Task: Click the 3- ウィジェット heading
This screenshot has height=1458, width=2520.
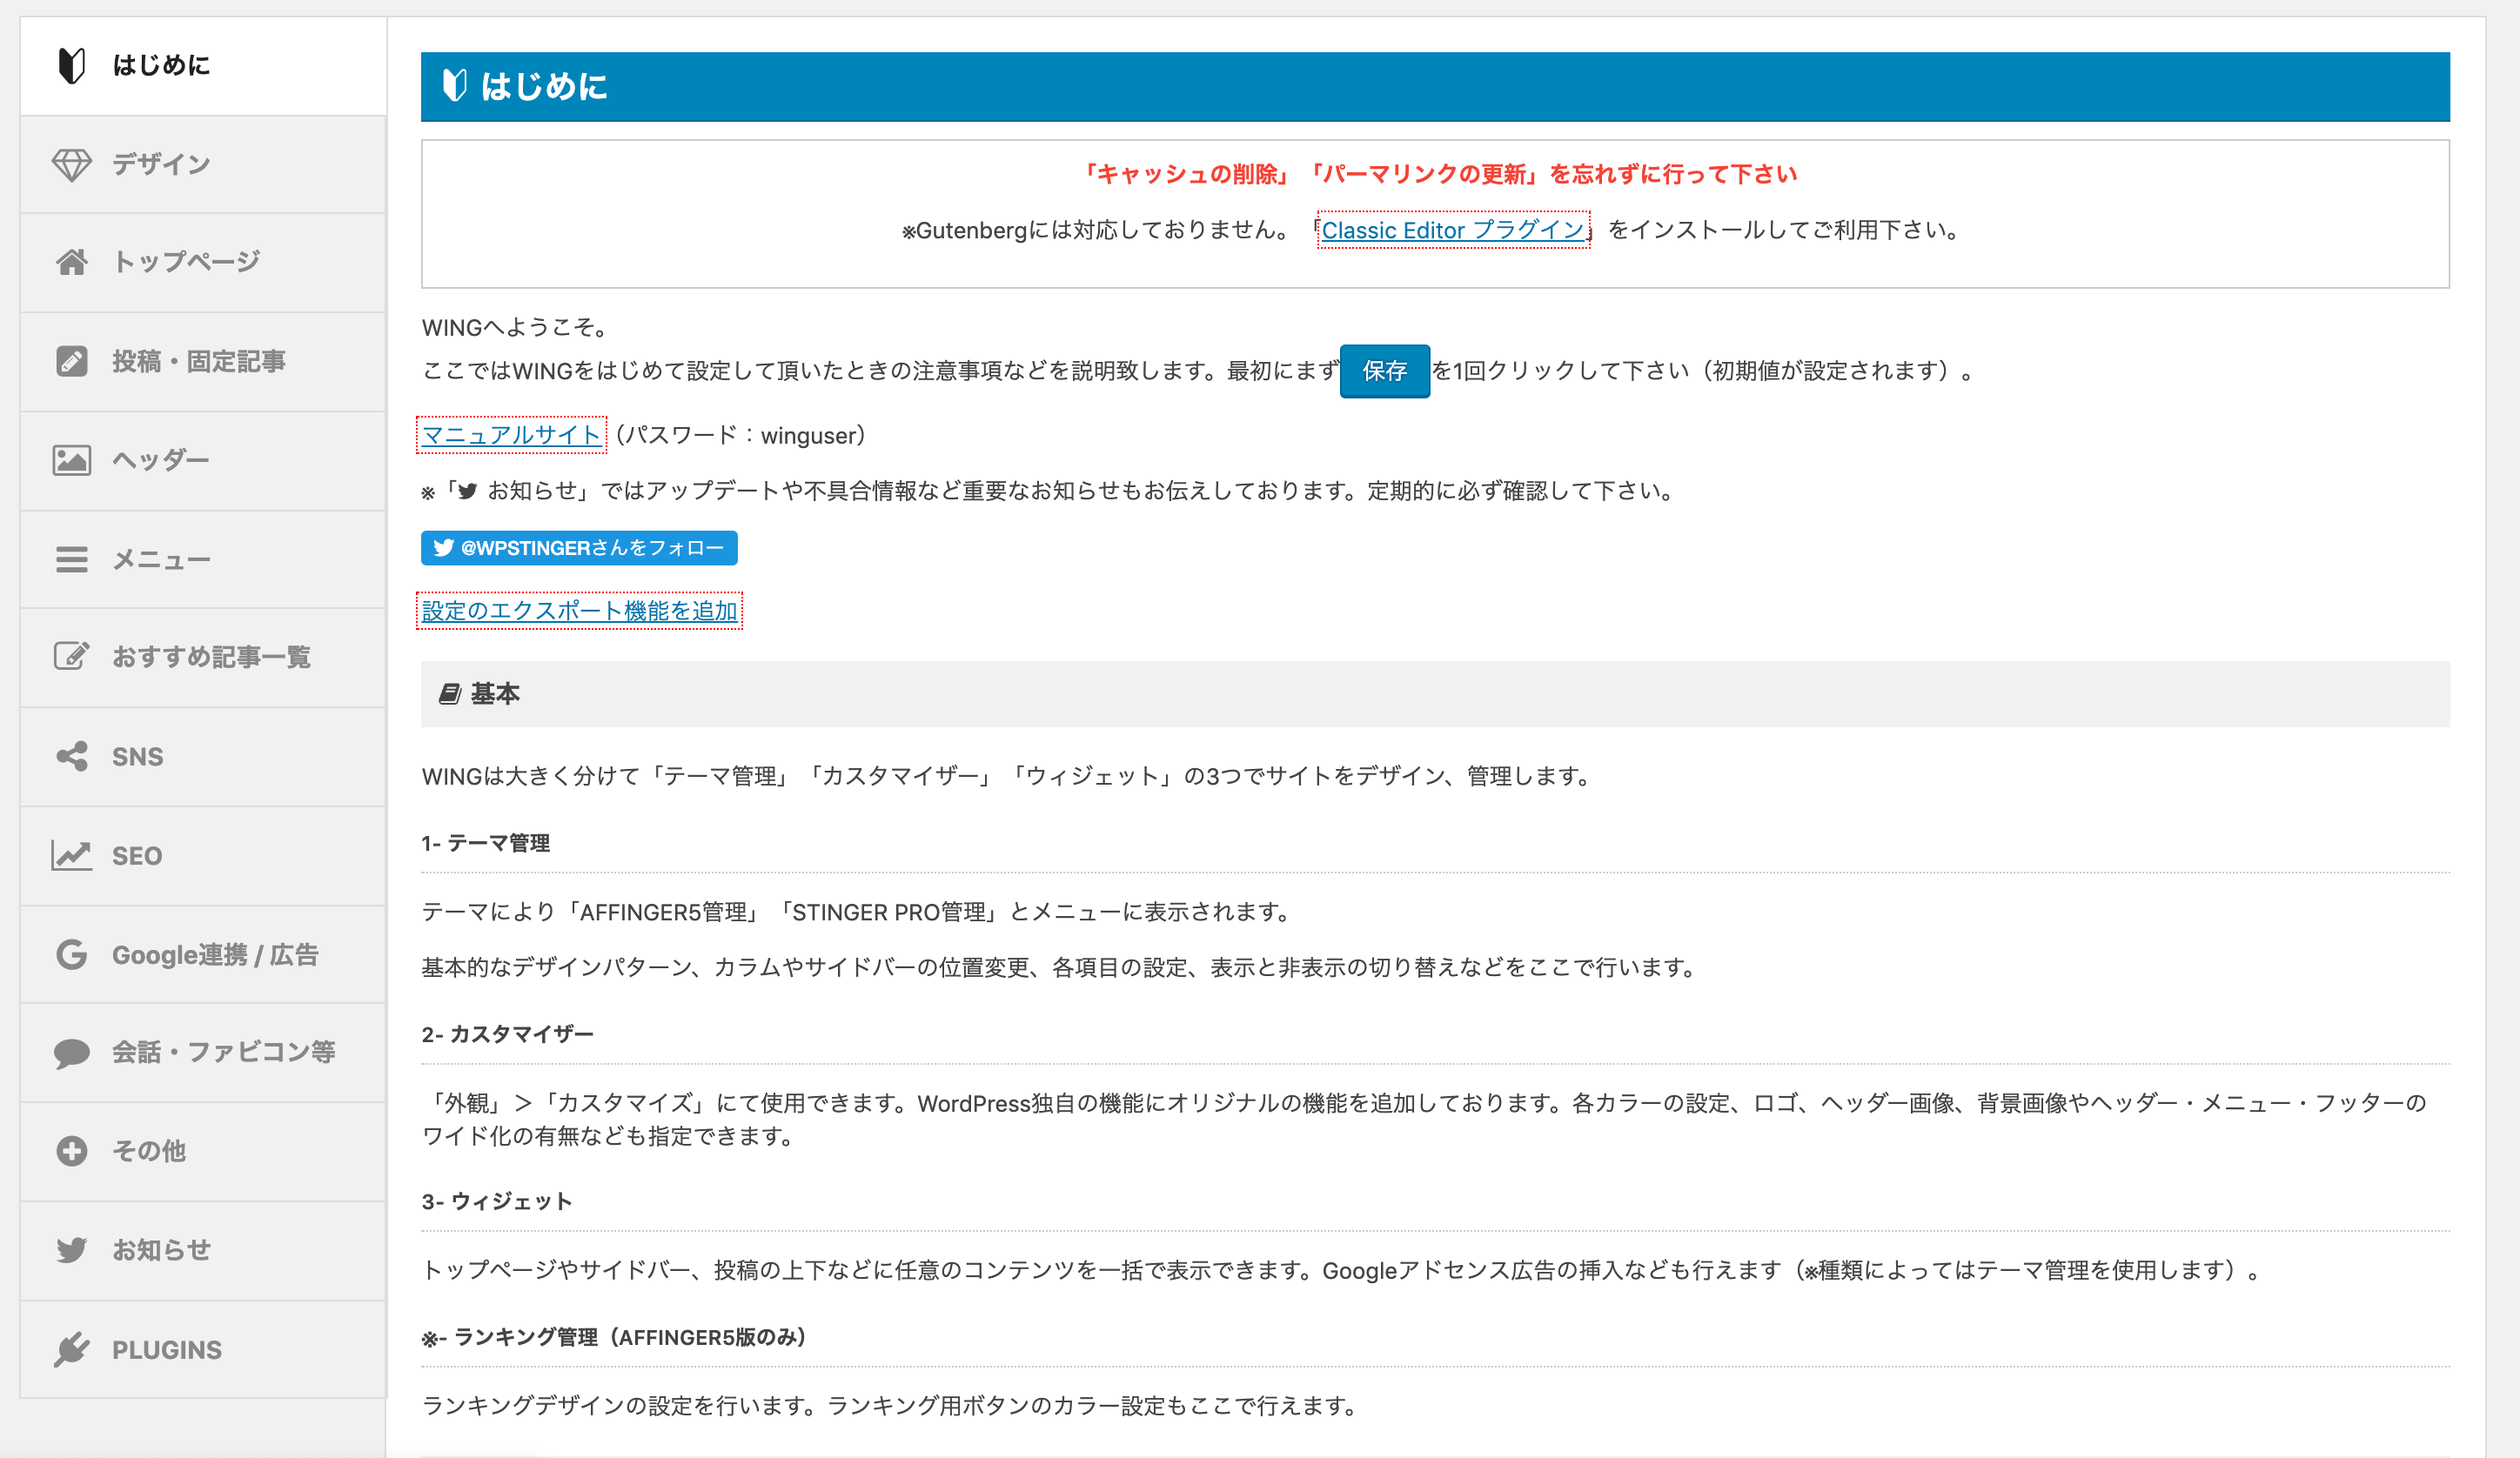Action: [497, 1201]
